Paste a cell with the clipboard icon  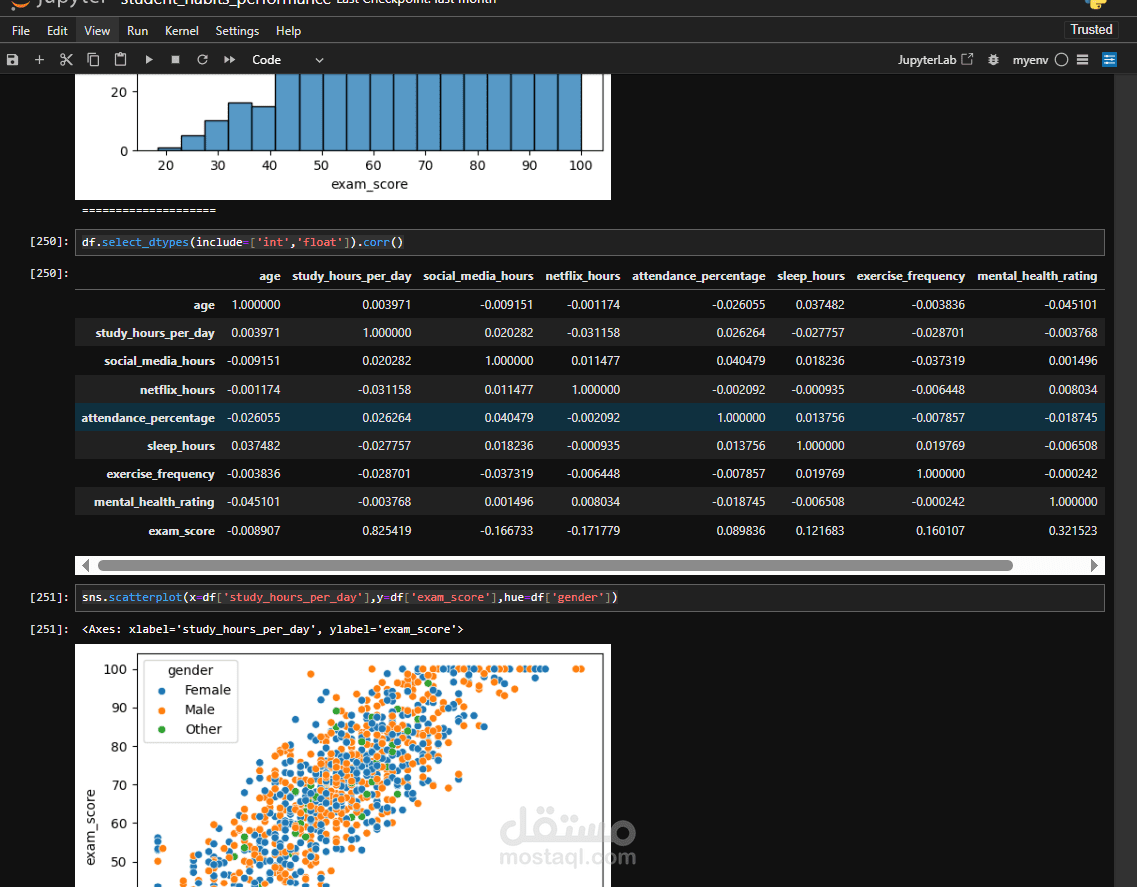click(x=120, y=59)
